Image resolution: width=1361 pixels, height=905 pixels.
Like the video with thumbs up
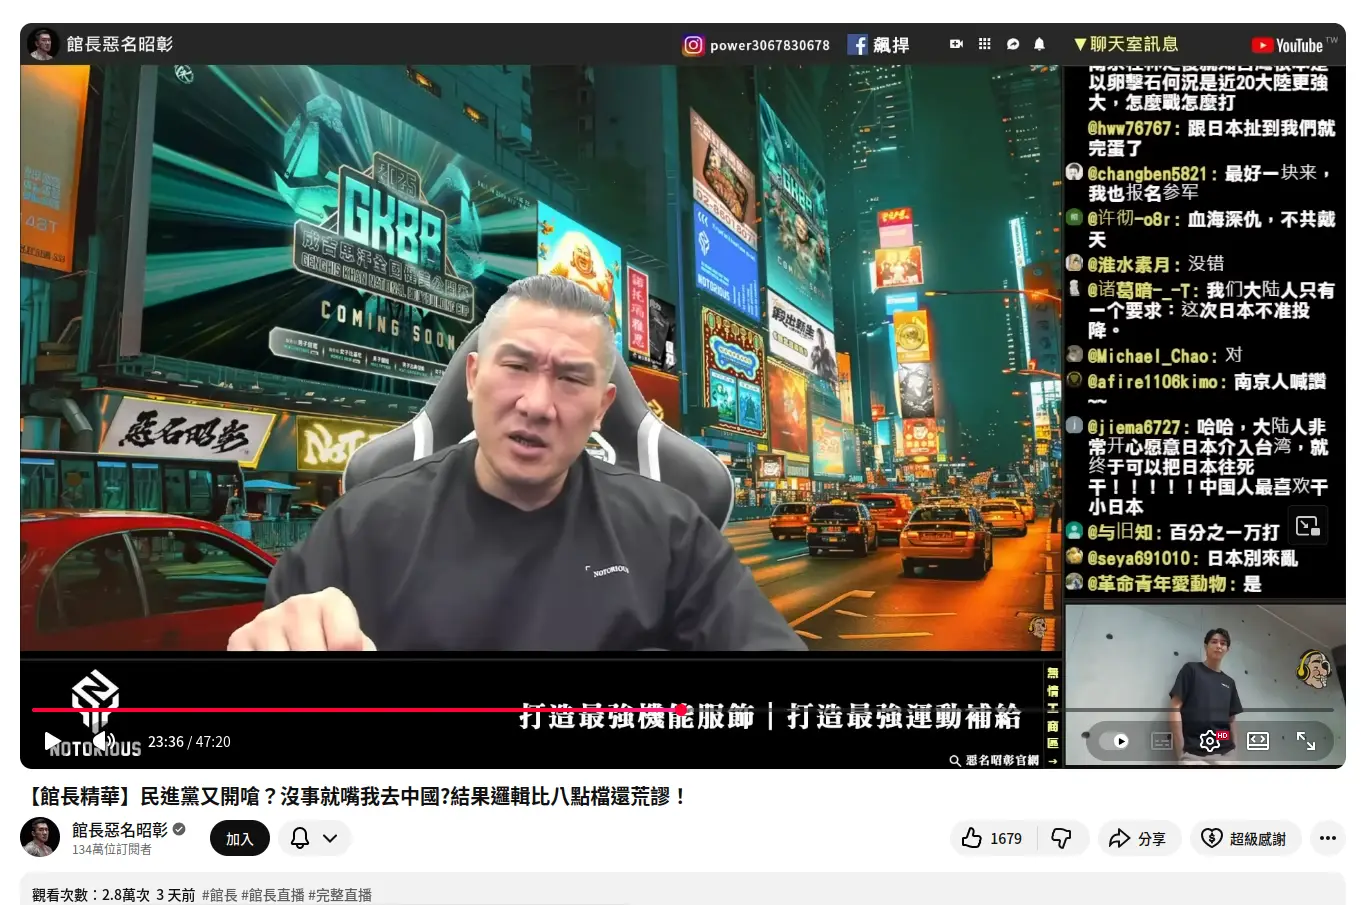992,838
